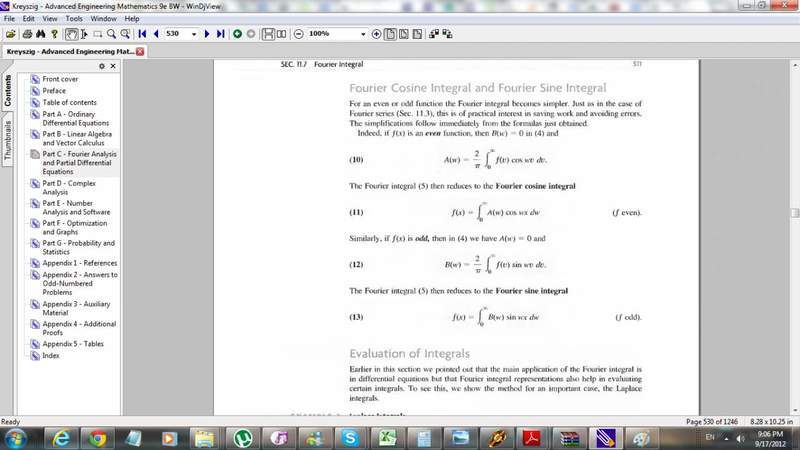Viewport: 800px width, 450px height.
Task: Open page number dropdown showing 530
Action: click(194, 34)
